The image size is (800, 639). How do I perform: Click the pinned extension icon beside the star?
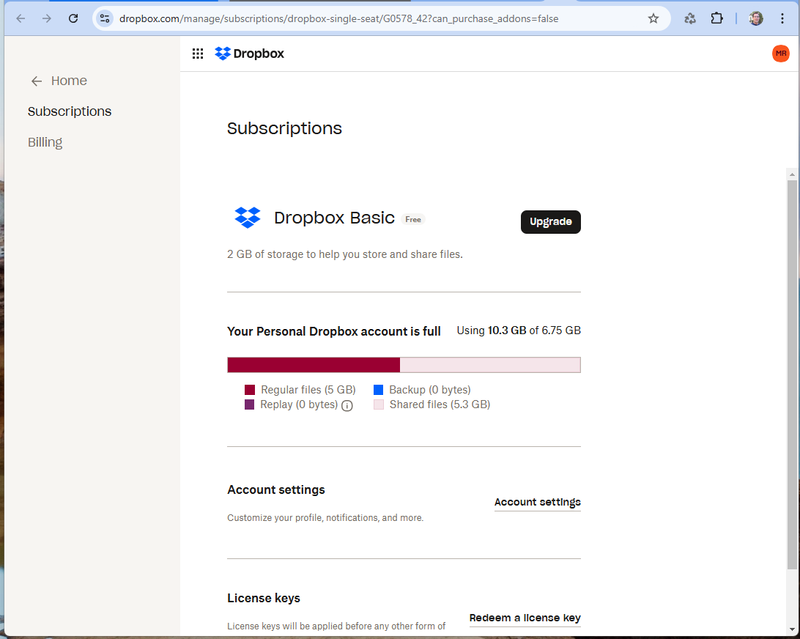(690, 18)
